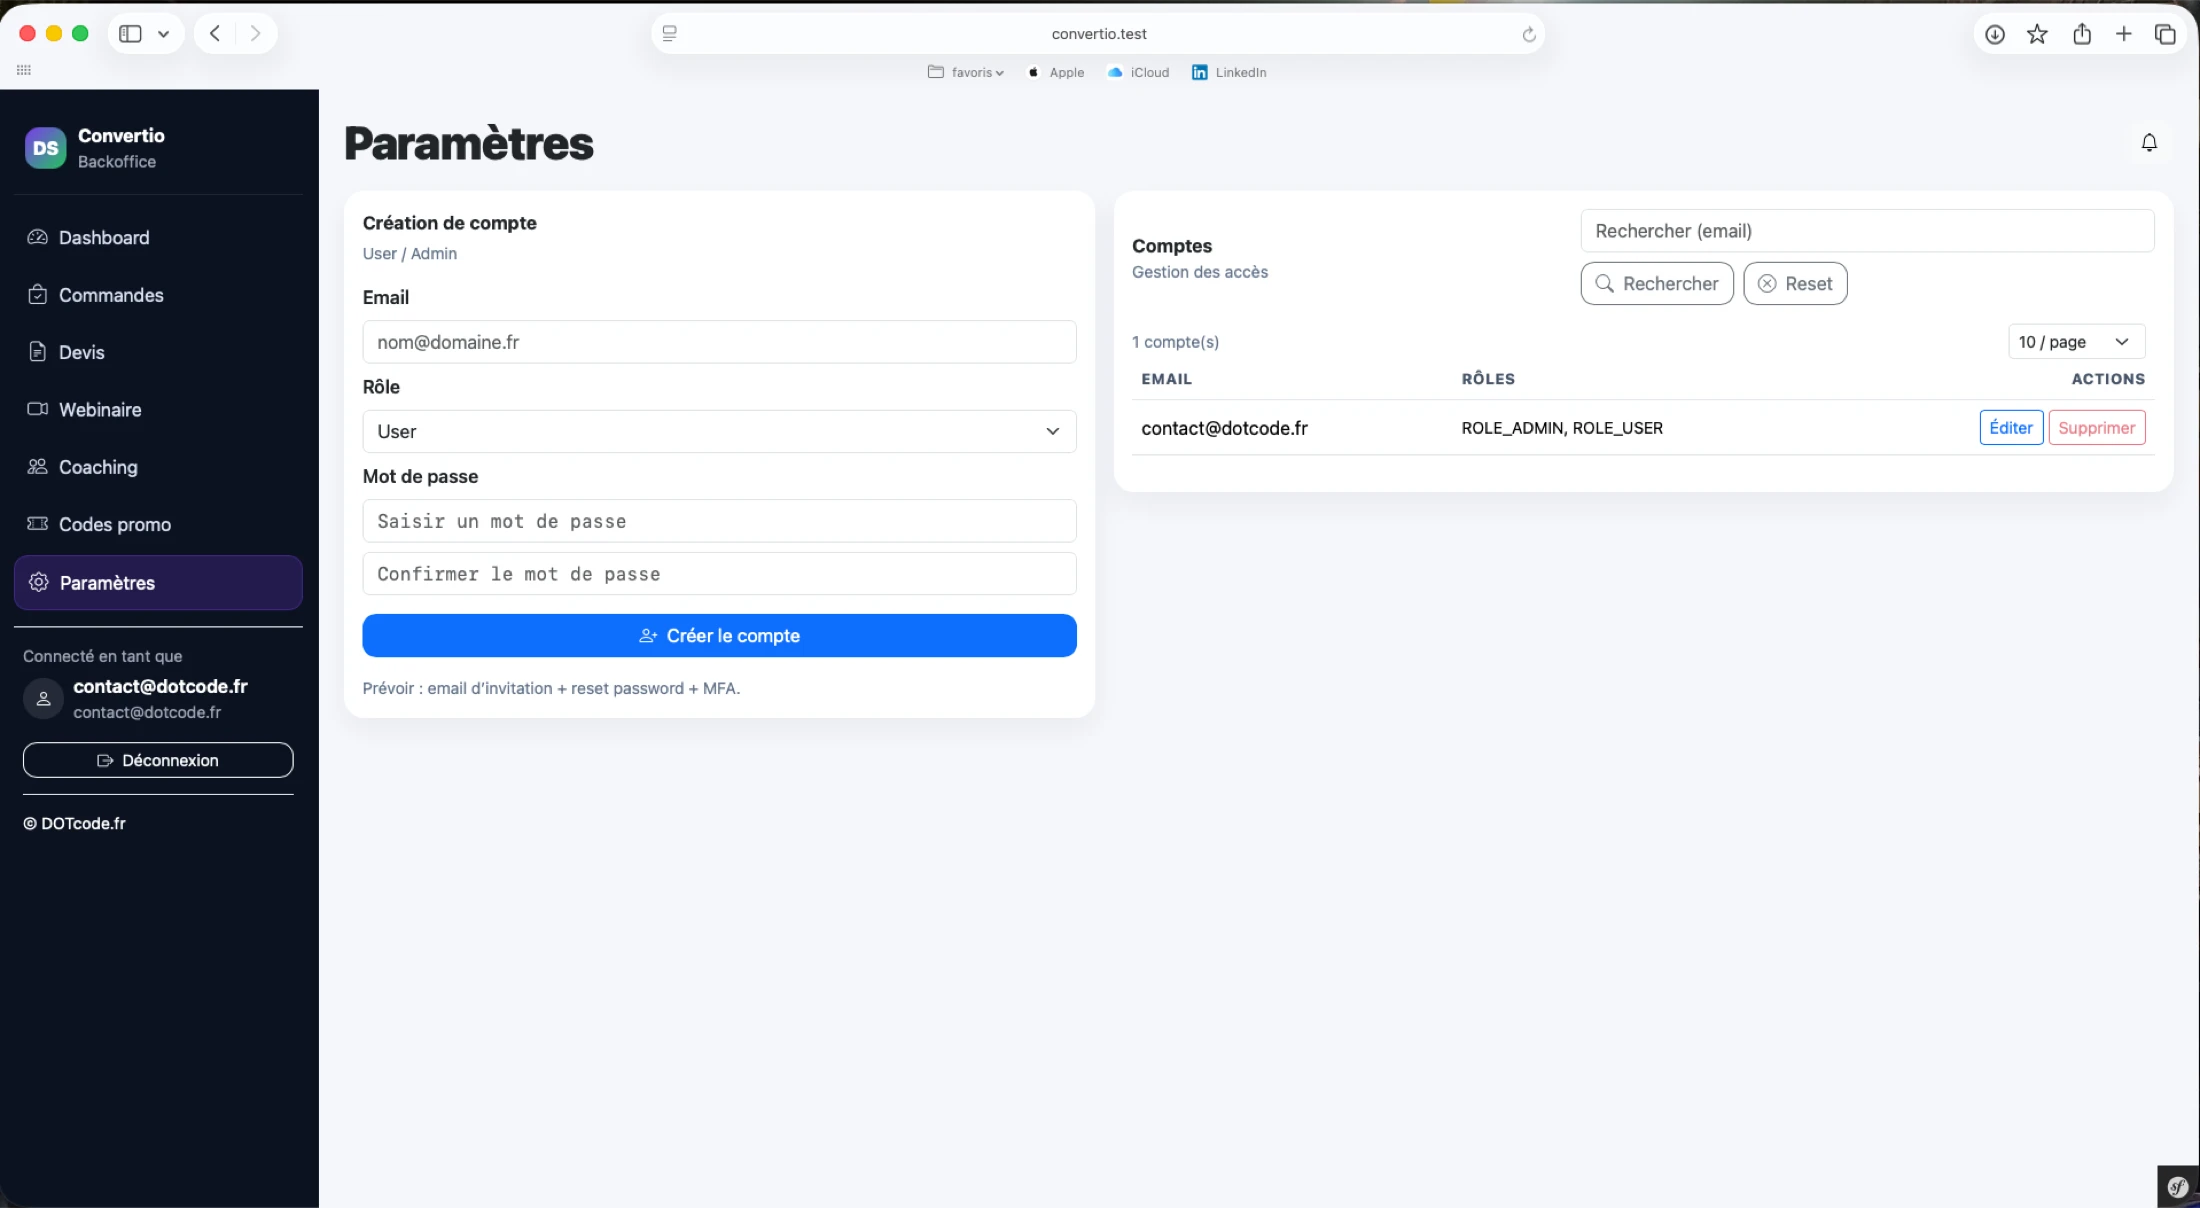Focus the Email input nom@domaine.fr
This screenshot has width=2200, height=1208.
(x=719, y=342)
